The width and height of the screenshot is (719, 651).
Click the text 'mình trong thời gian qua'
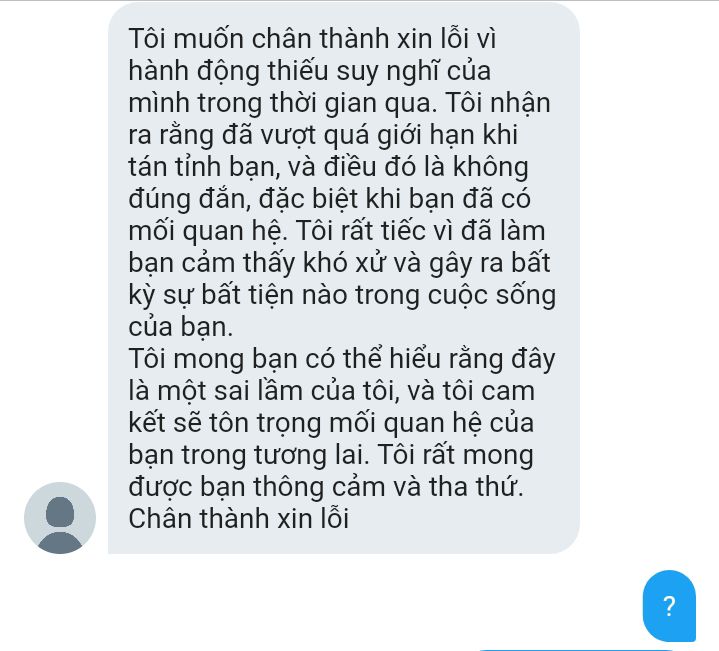[x=280, y=103]
